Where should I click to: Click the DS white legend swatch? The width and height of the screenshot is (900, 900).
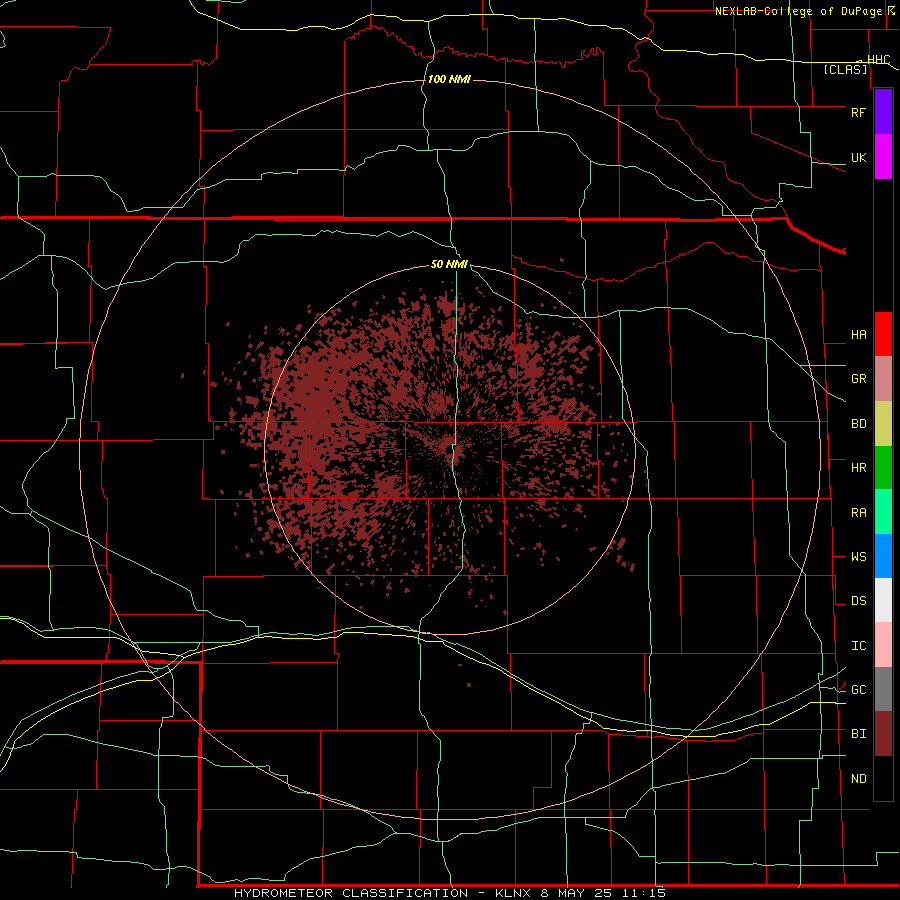click(883, 600)
